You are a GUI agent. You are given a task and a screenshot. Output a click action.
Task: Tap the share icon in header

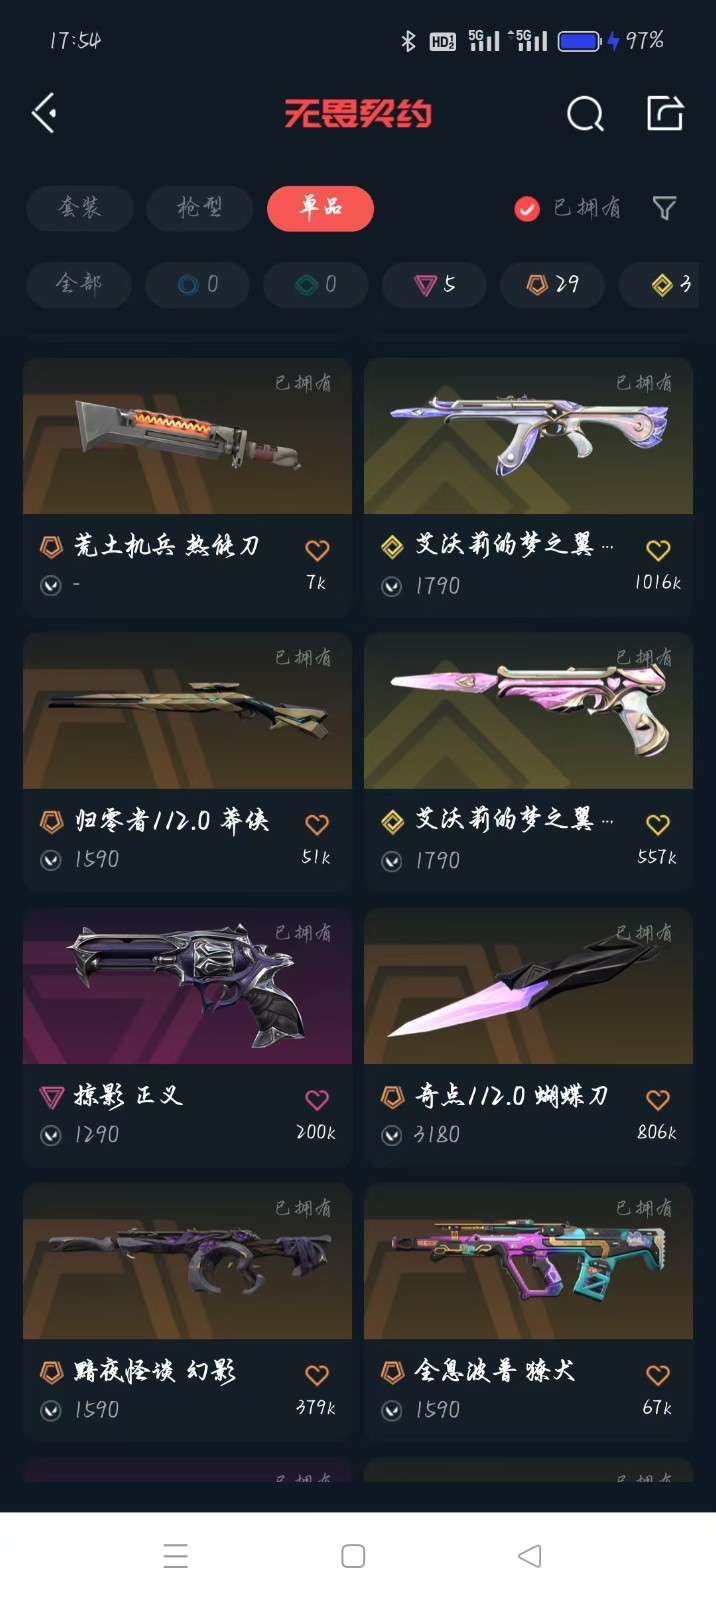665,113
